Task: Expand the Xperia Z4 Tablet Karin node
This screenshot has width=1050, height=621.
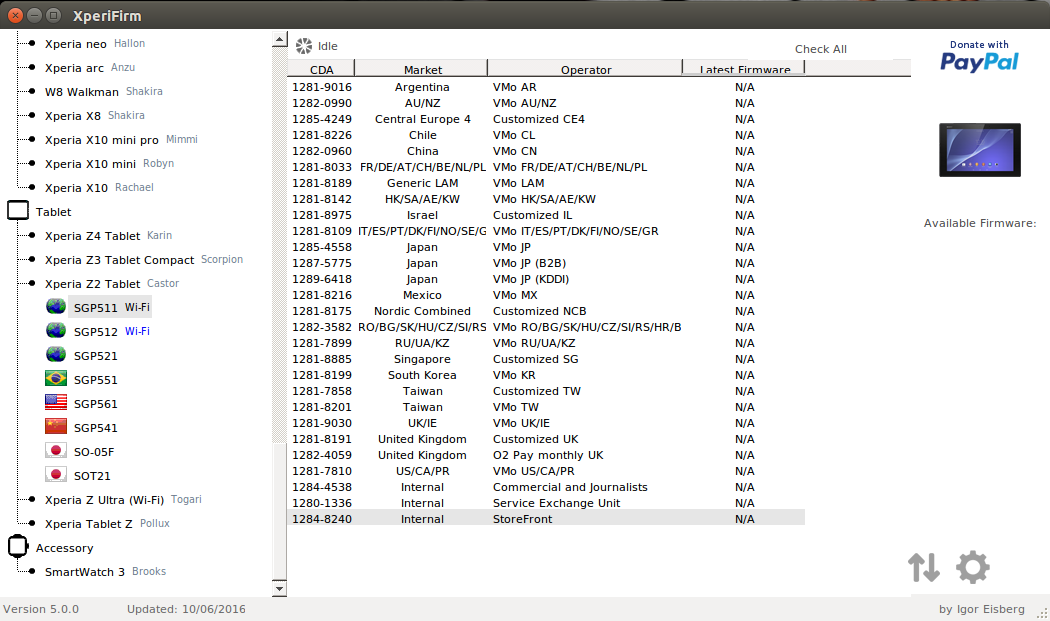Action: pos(31,235)
